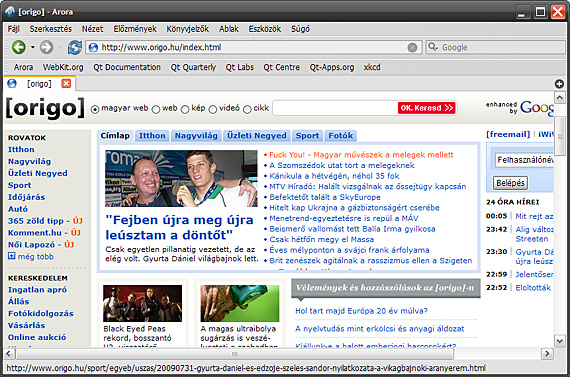Open the Qt-Apps.org bookmark
Image resolution: width=570 pixels, height=377 pixels.
coord(332,67)
